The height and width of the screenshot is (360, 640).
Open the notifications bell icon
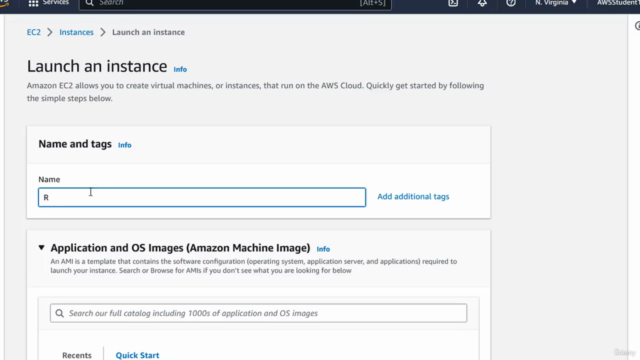click(482, 3)
